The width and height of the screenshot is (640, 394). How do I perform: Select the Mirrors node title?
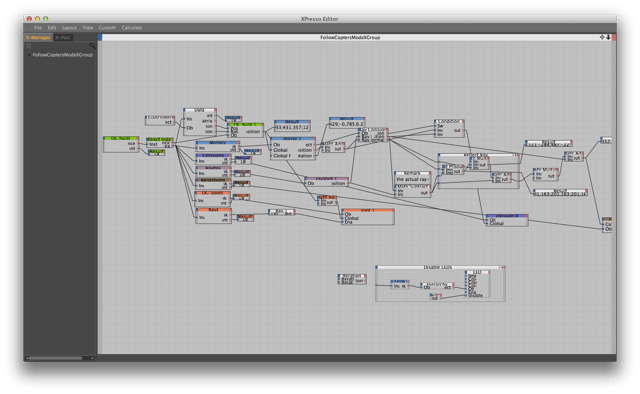click(217, 143)
